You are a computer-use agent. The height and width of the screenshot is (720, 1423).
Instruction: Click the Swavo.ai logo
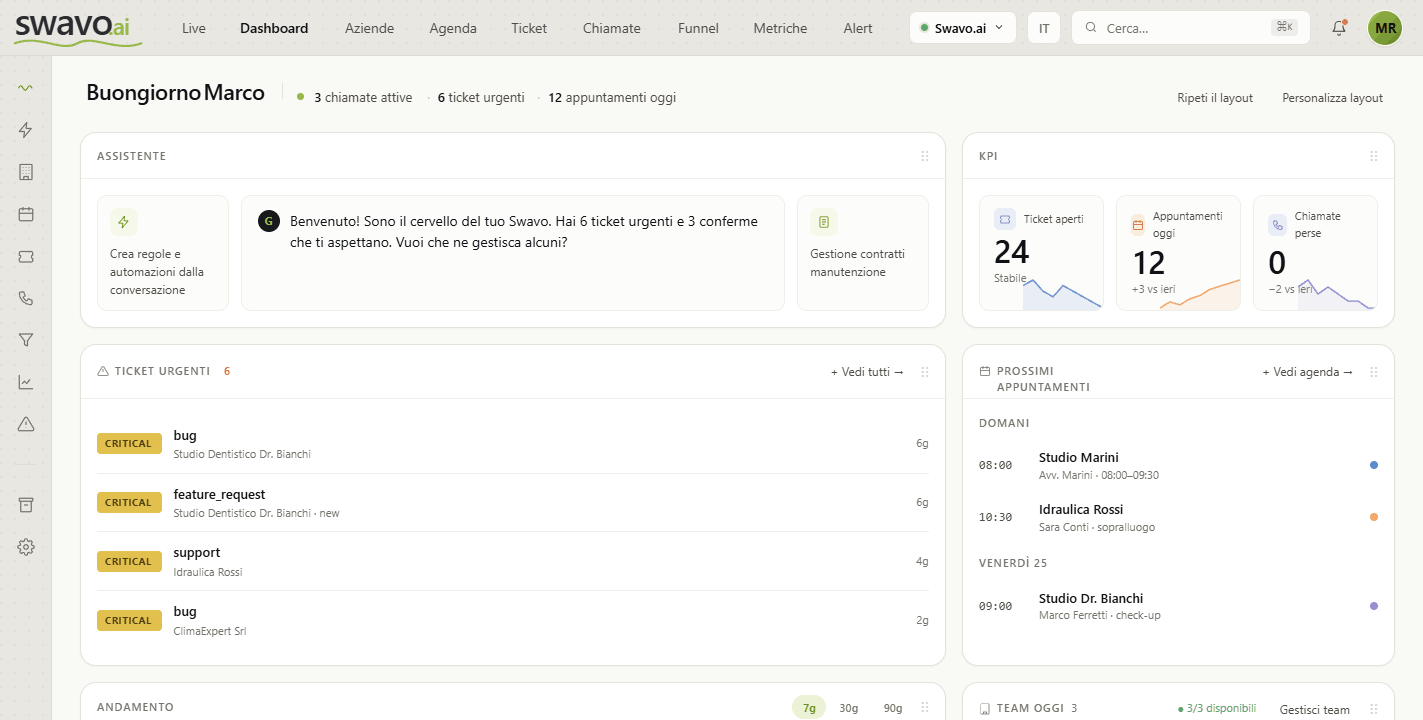[x=78, y=28]
